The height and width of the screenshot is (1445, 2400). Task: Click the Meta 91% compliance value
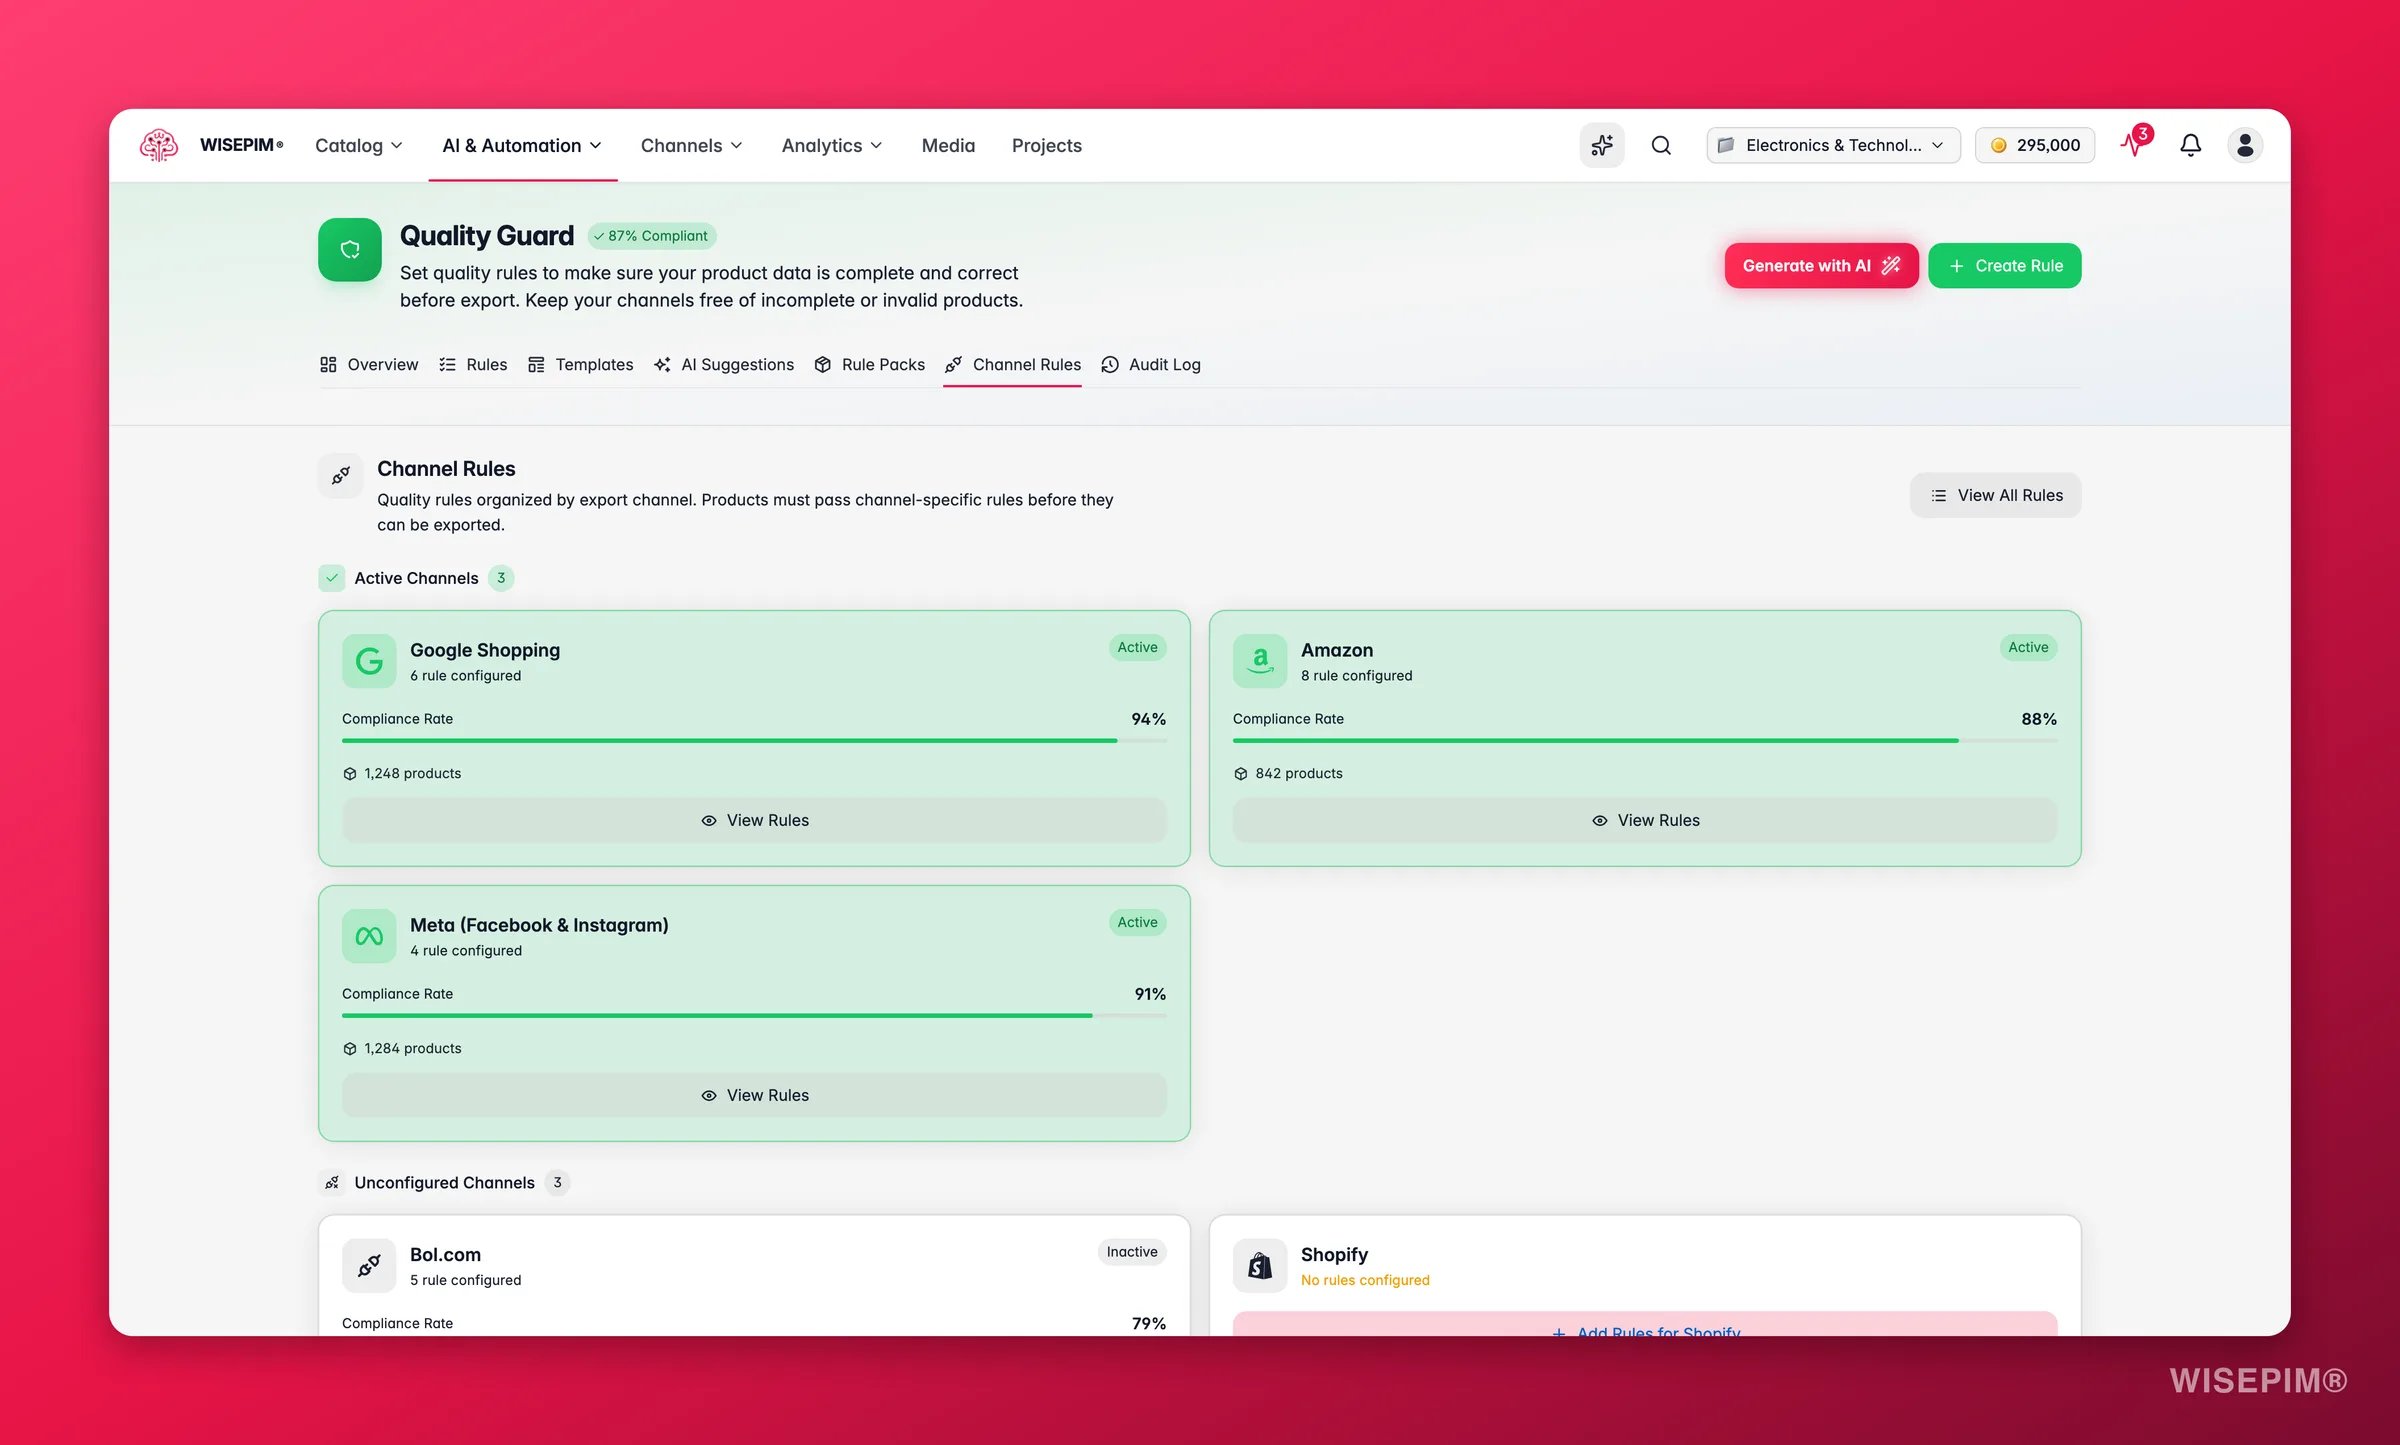coord(1150,994)
